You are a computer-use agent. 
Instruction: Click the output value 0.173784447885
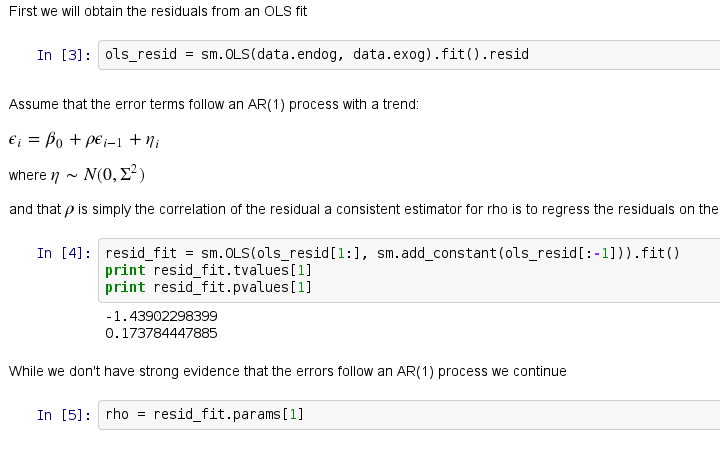(x=161, y=332)
